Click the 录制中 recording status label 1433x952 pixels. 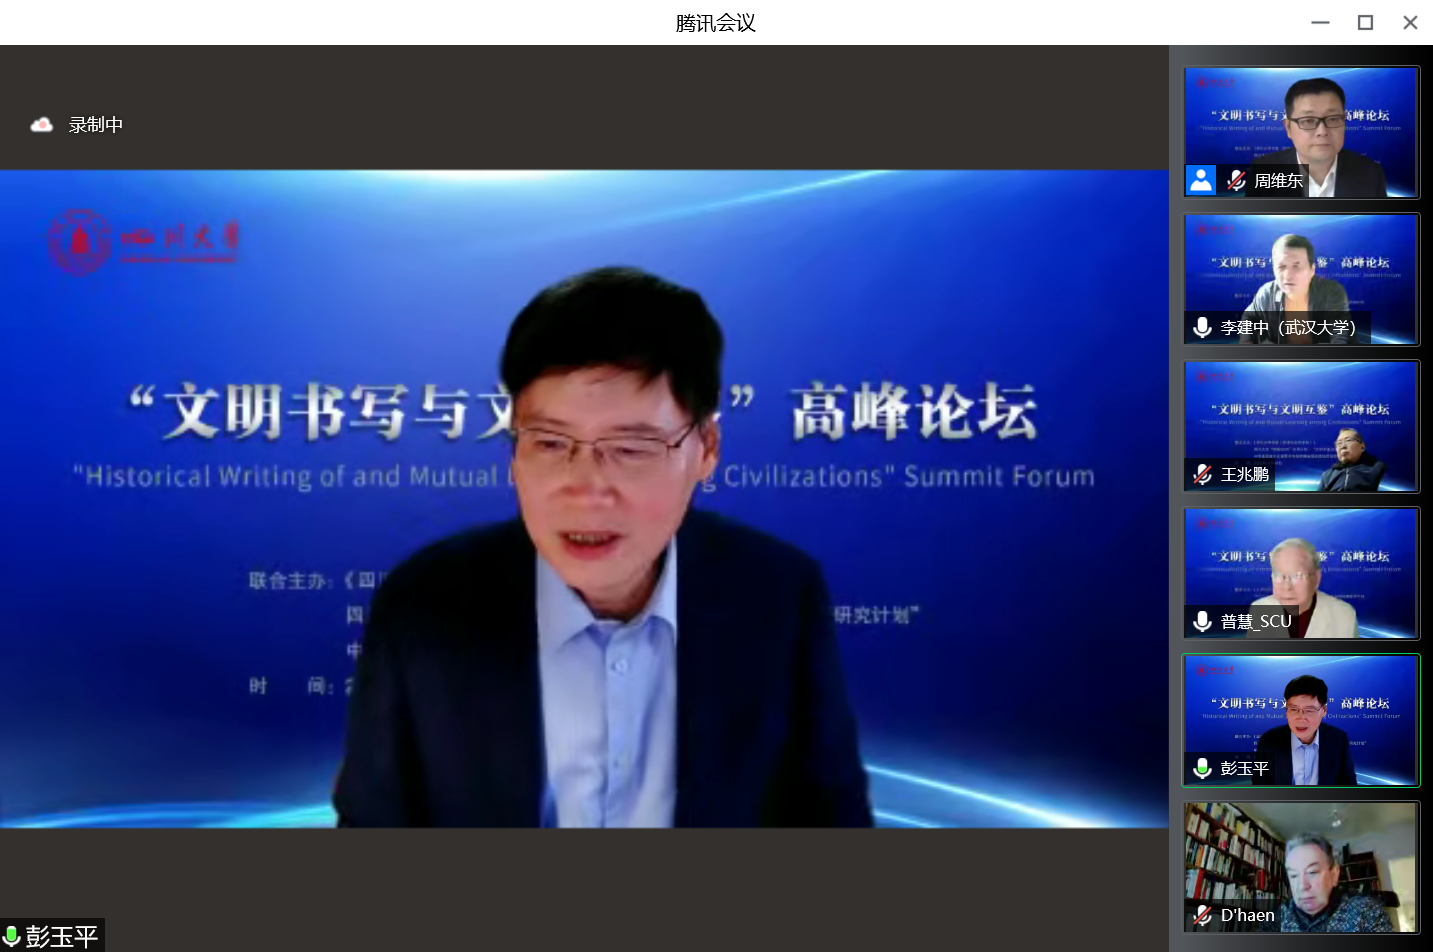pos(96,125)
